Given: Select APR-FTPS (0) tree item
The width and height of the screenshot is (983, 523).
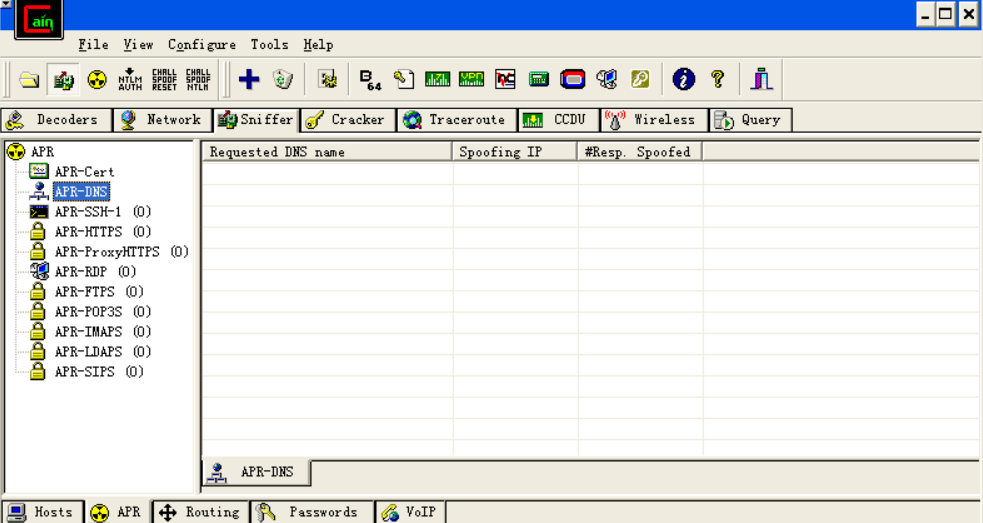Looking at the screenshot, I should [x=99, y=292].
